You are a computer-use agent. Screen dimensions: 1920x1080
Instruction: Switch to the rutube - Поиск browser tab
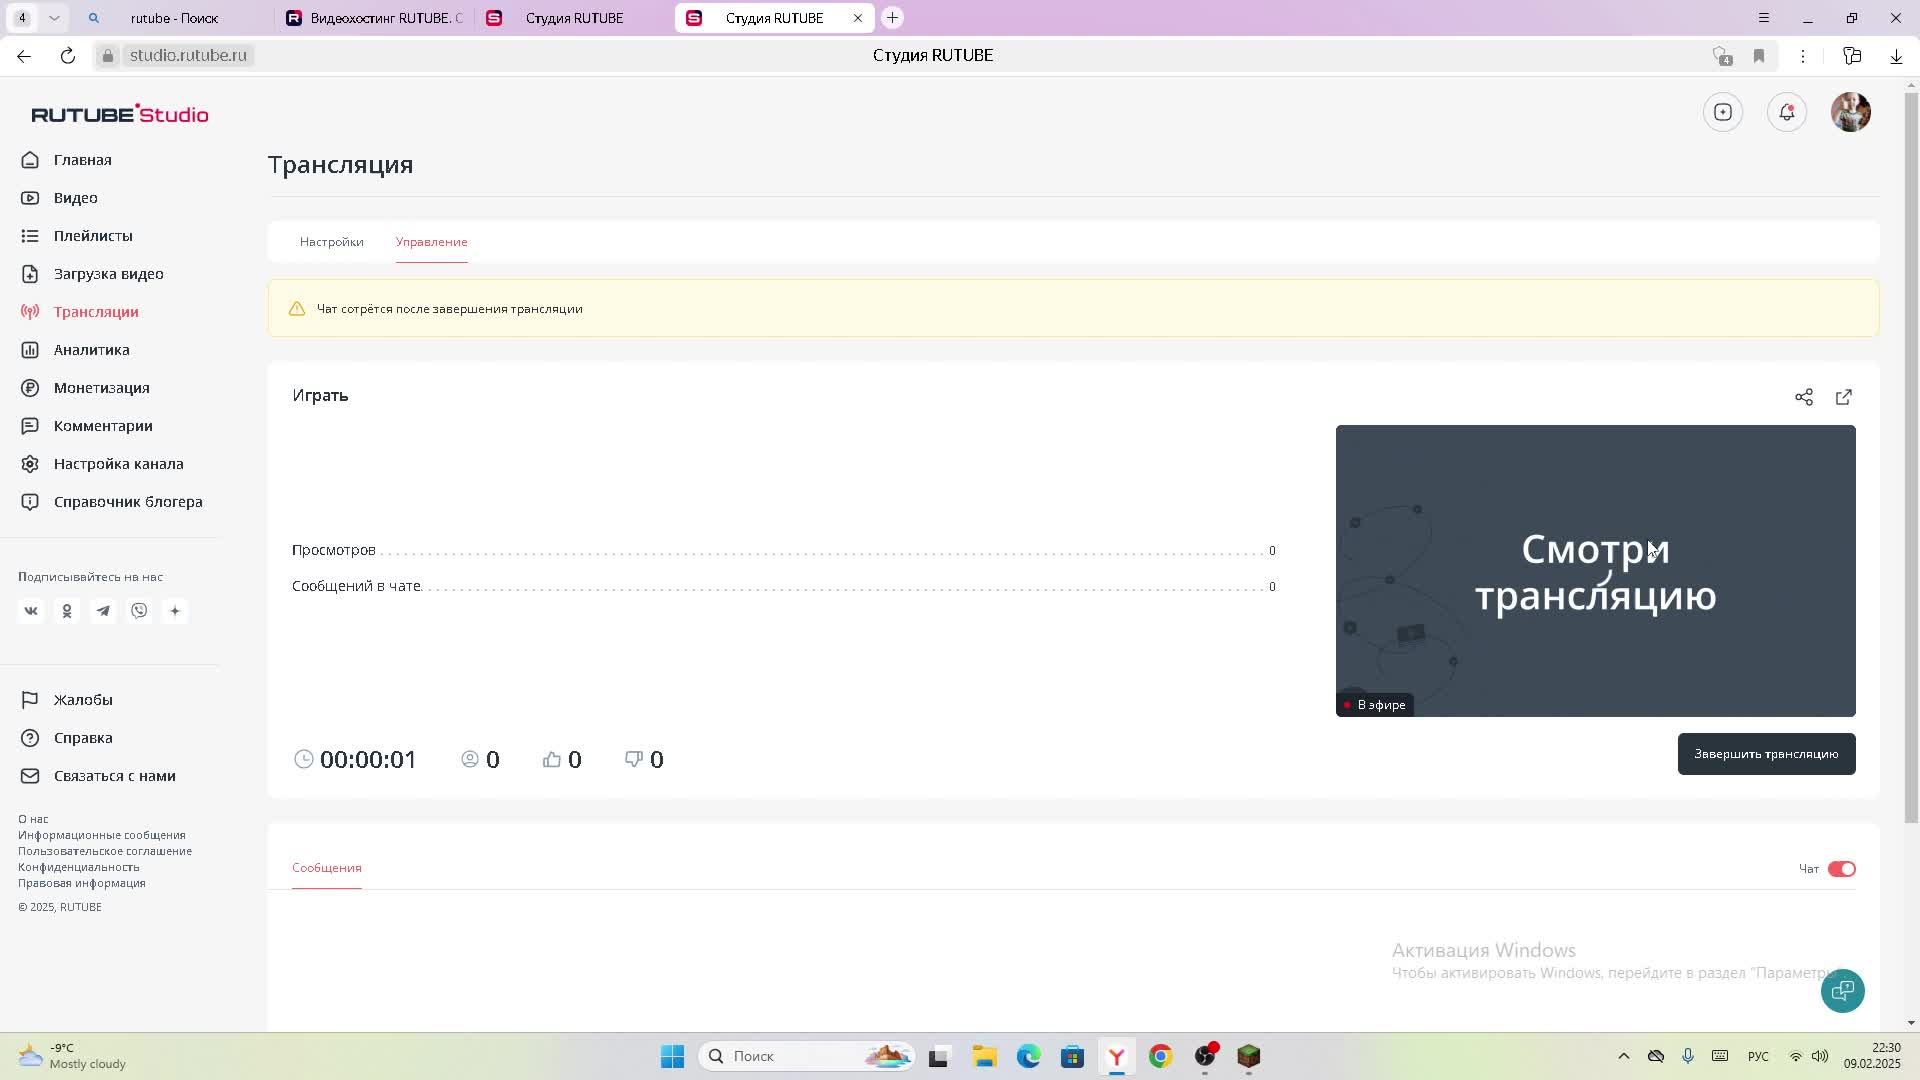pyautogui.click(x=173, y=18)
